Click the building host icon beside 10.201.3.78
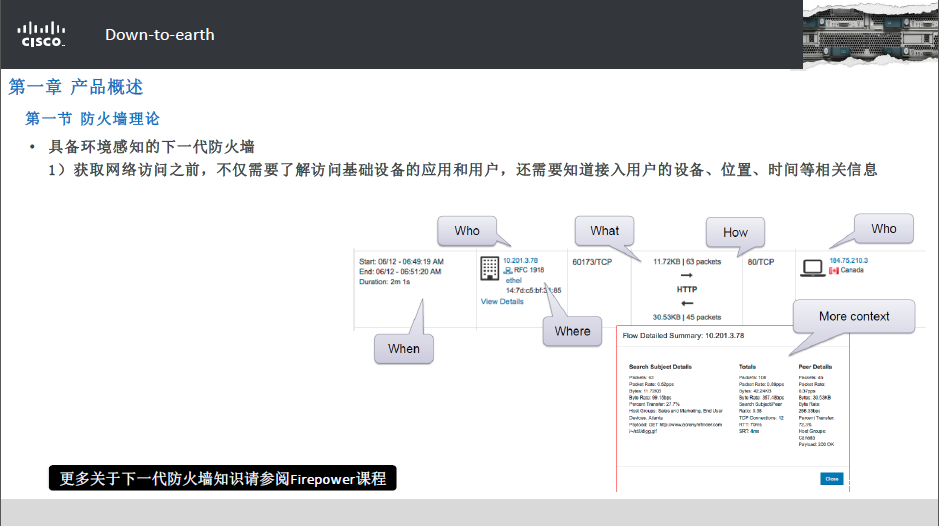The height and width of the screenshot is (526, 939). click(489, 268)
